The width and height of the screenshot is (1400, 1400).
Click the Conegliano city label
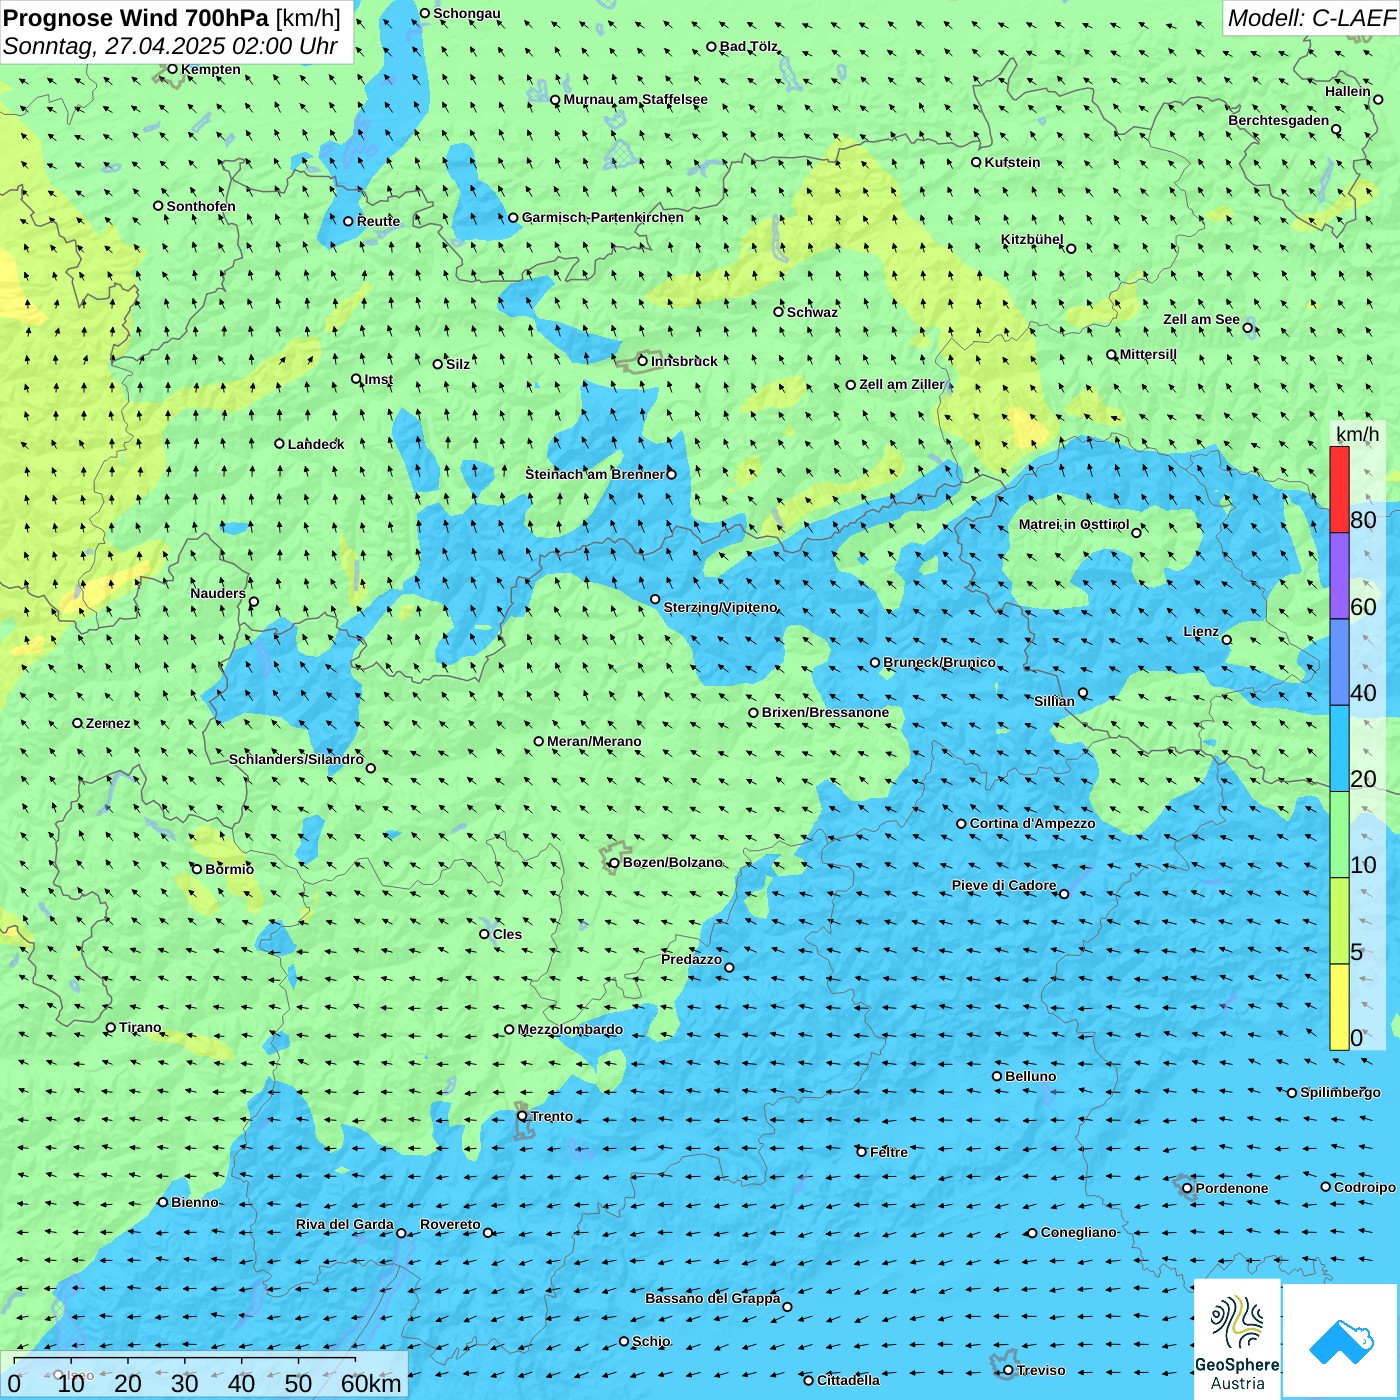[x=1078, y=1232]
